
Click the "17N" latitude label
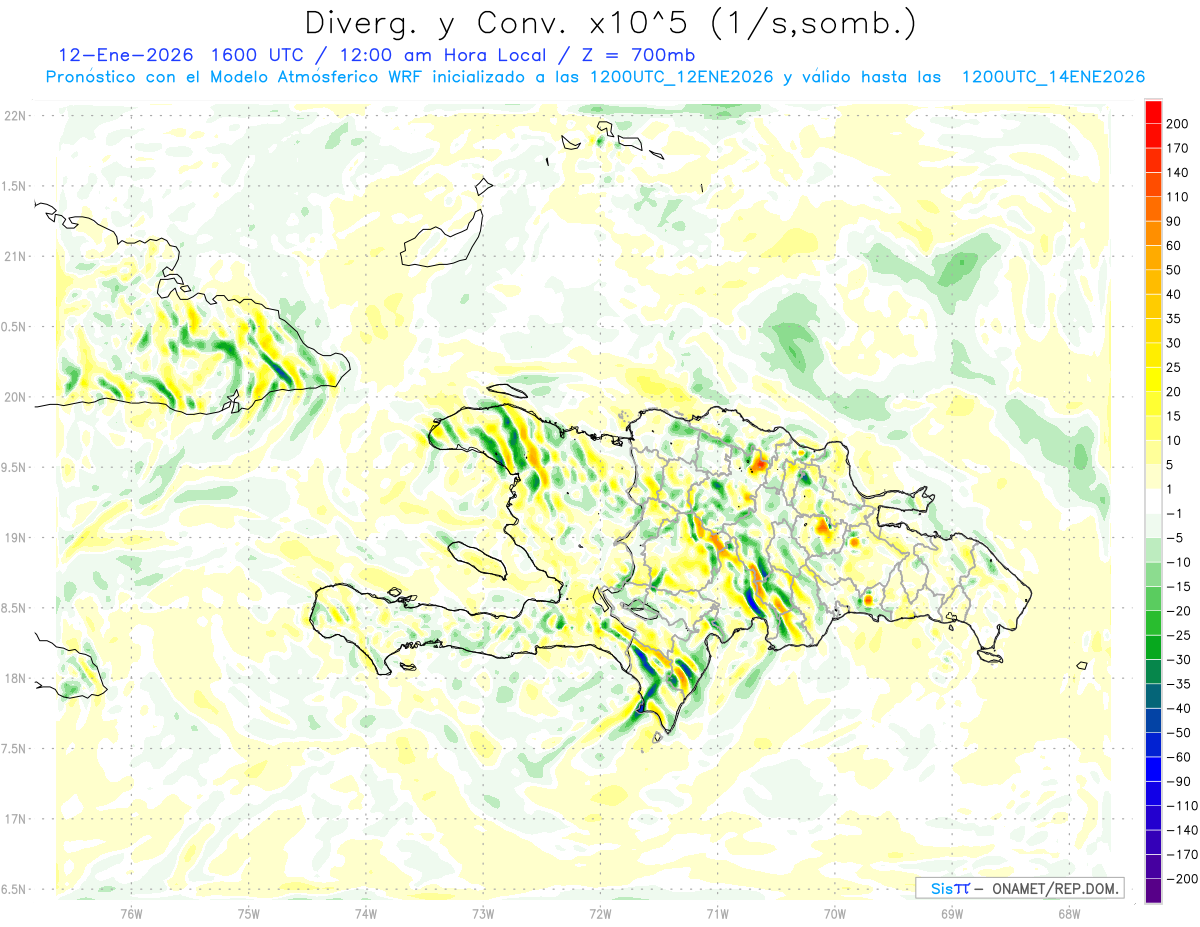(x=15, y=819)
